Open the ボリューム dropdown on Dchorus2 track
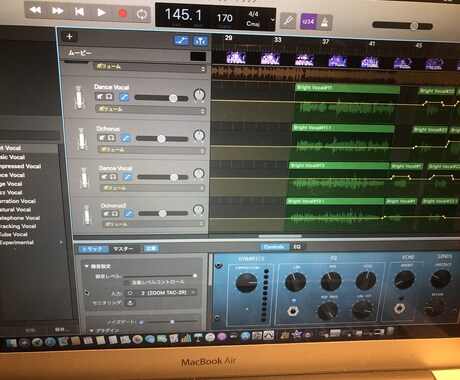The image size is (460, 380). tap(153, 224)
